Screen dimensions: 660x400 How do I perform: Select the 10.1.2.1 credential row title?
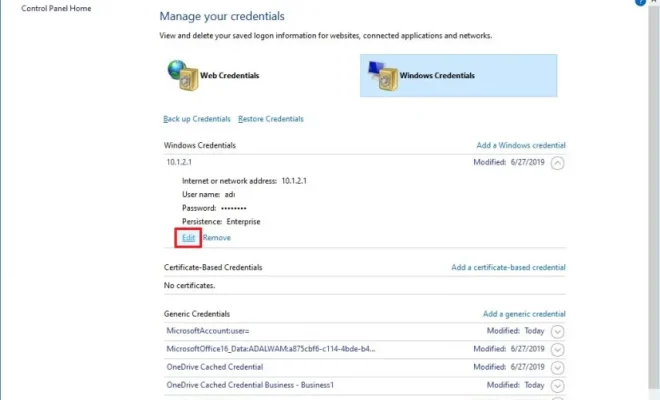(180, 161)
